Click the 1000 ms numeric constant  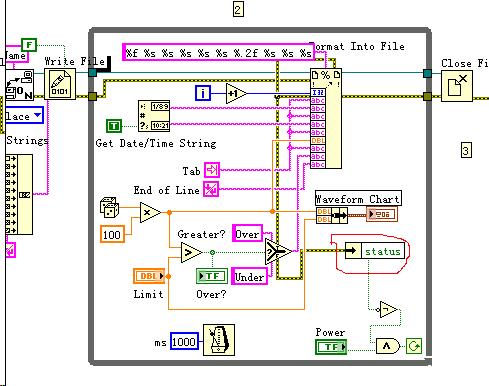(x=184, y=342)
